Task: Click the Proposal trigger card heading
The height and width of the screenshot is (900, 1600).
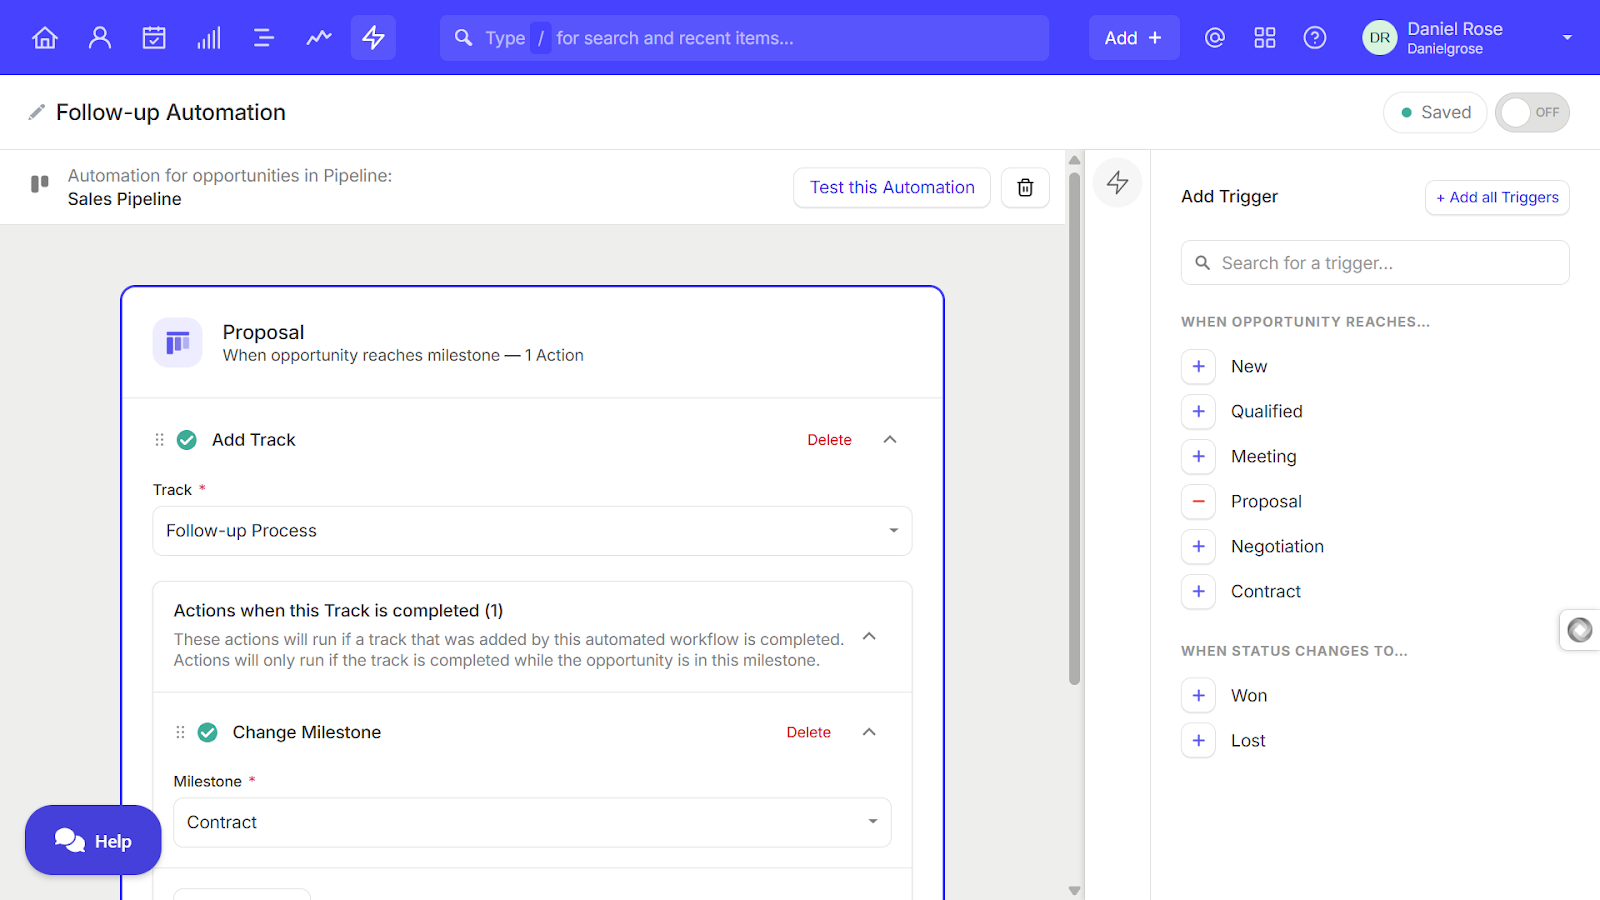Action: [263, 332]
